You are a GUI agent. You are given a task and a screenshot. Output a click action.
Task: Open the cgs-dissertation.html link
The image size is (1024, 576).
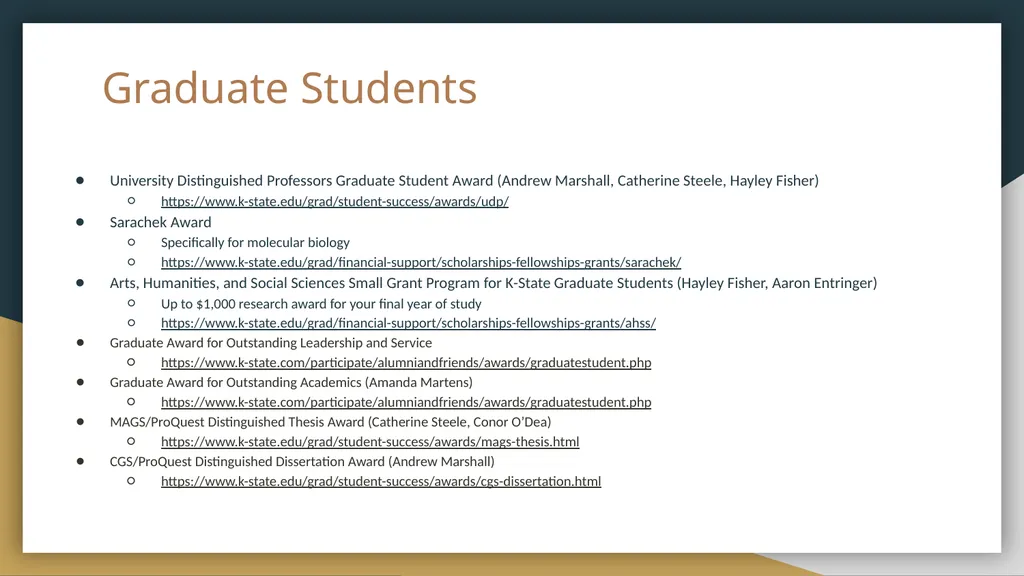(x=381, y=481)
